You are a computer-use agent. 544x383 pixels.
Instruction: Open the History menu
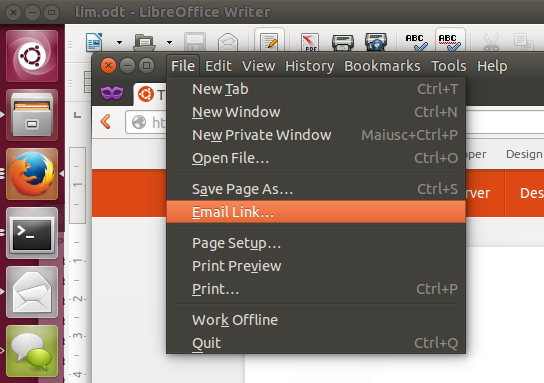pos(309,66)
